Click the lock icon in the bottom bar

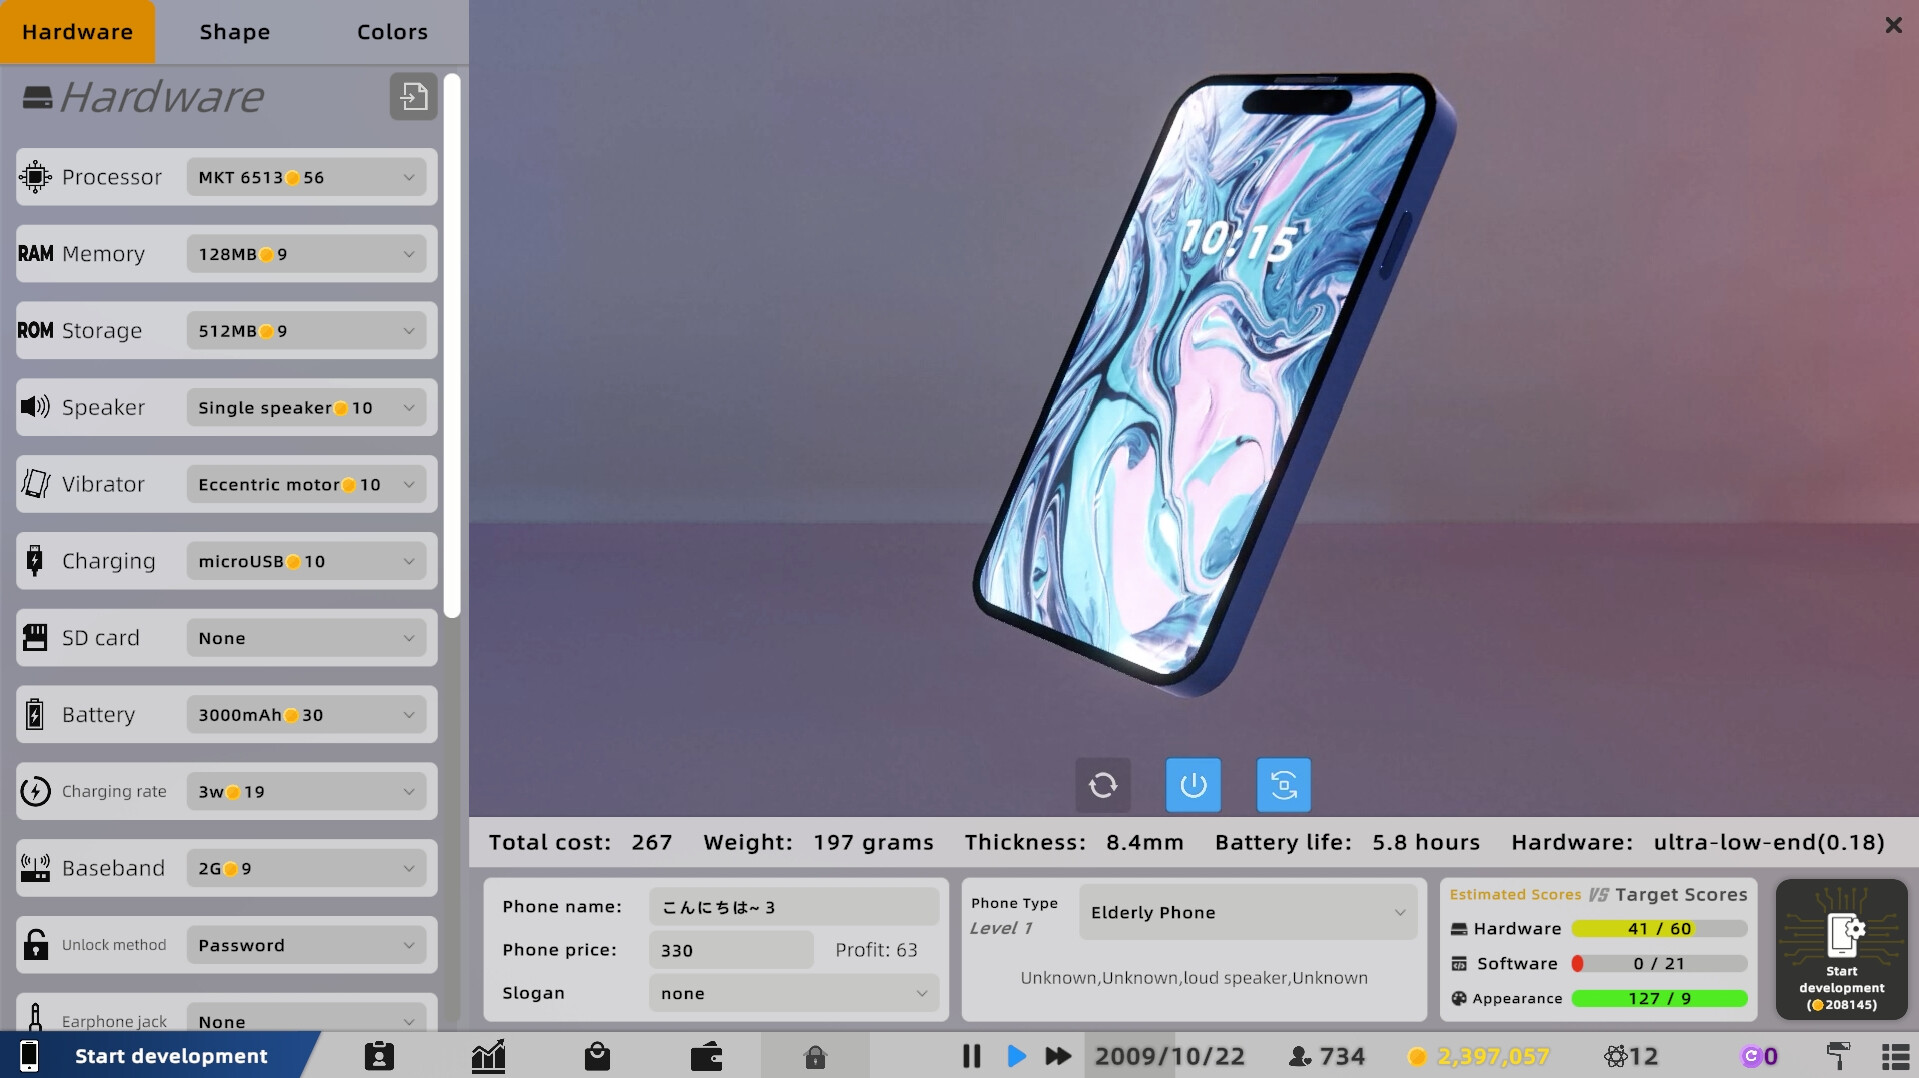[815, 1056]
